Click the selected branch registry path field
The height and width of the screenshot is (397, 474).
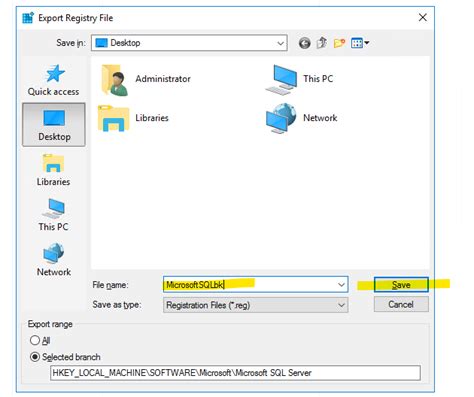(x=235, y=373)
